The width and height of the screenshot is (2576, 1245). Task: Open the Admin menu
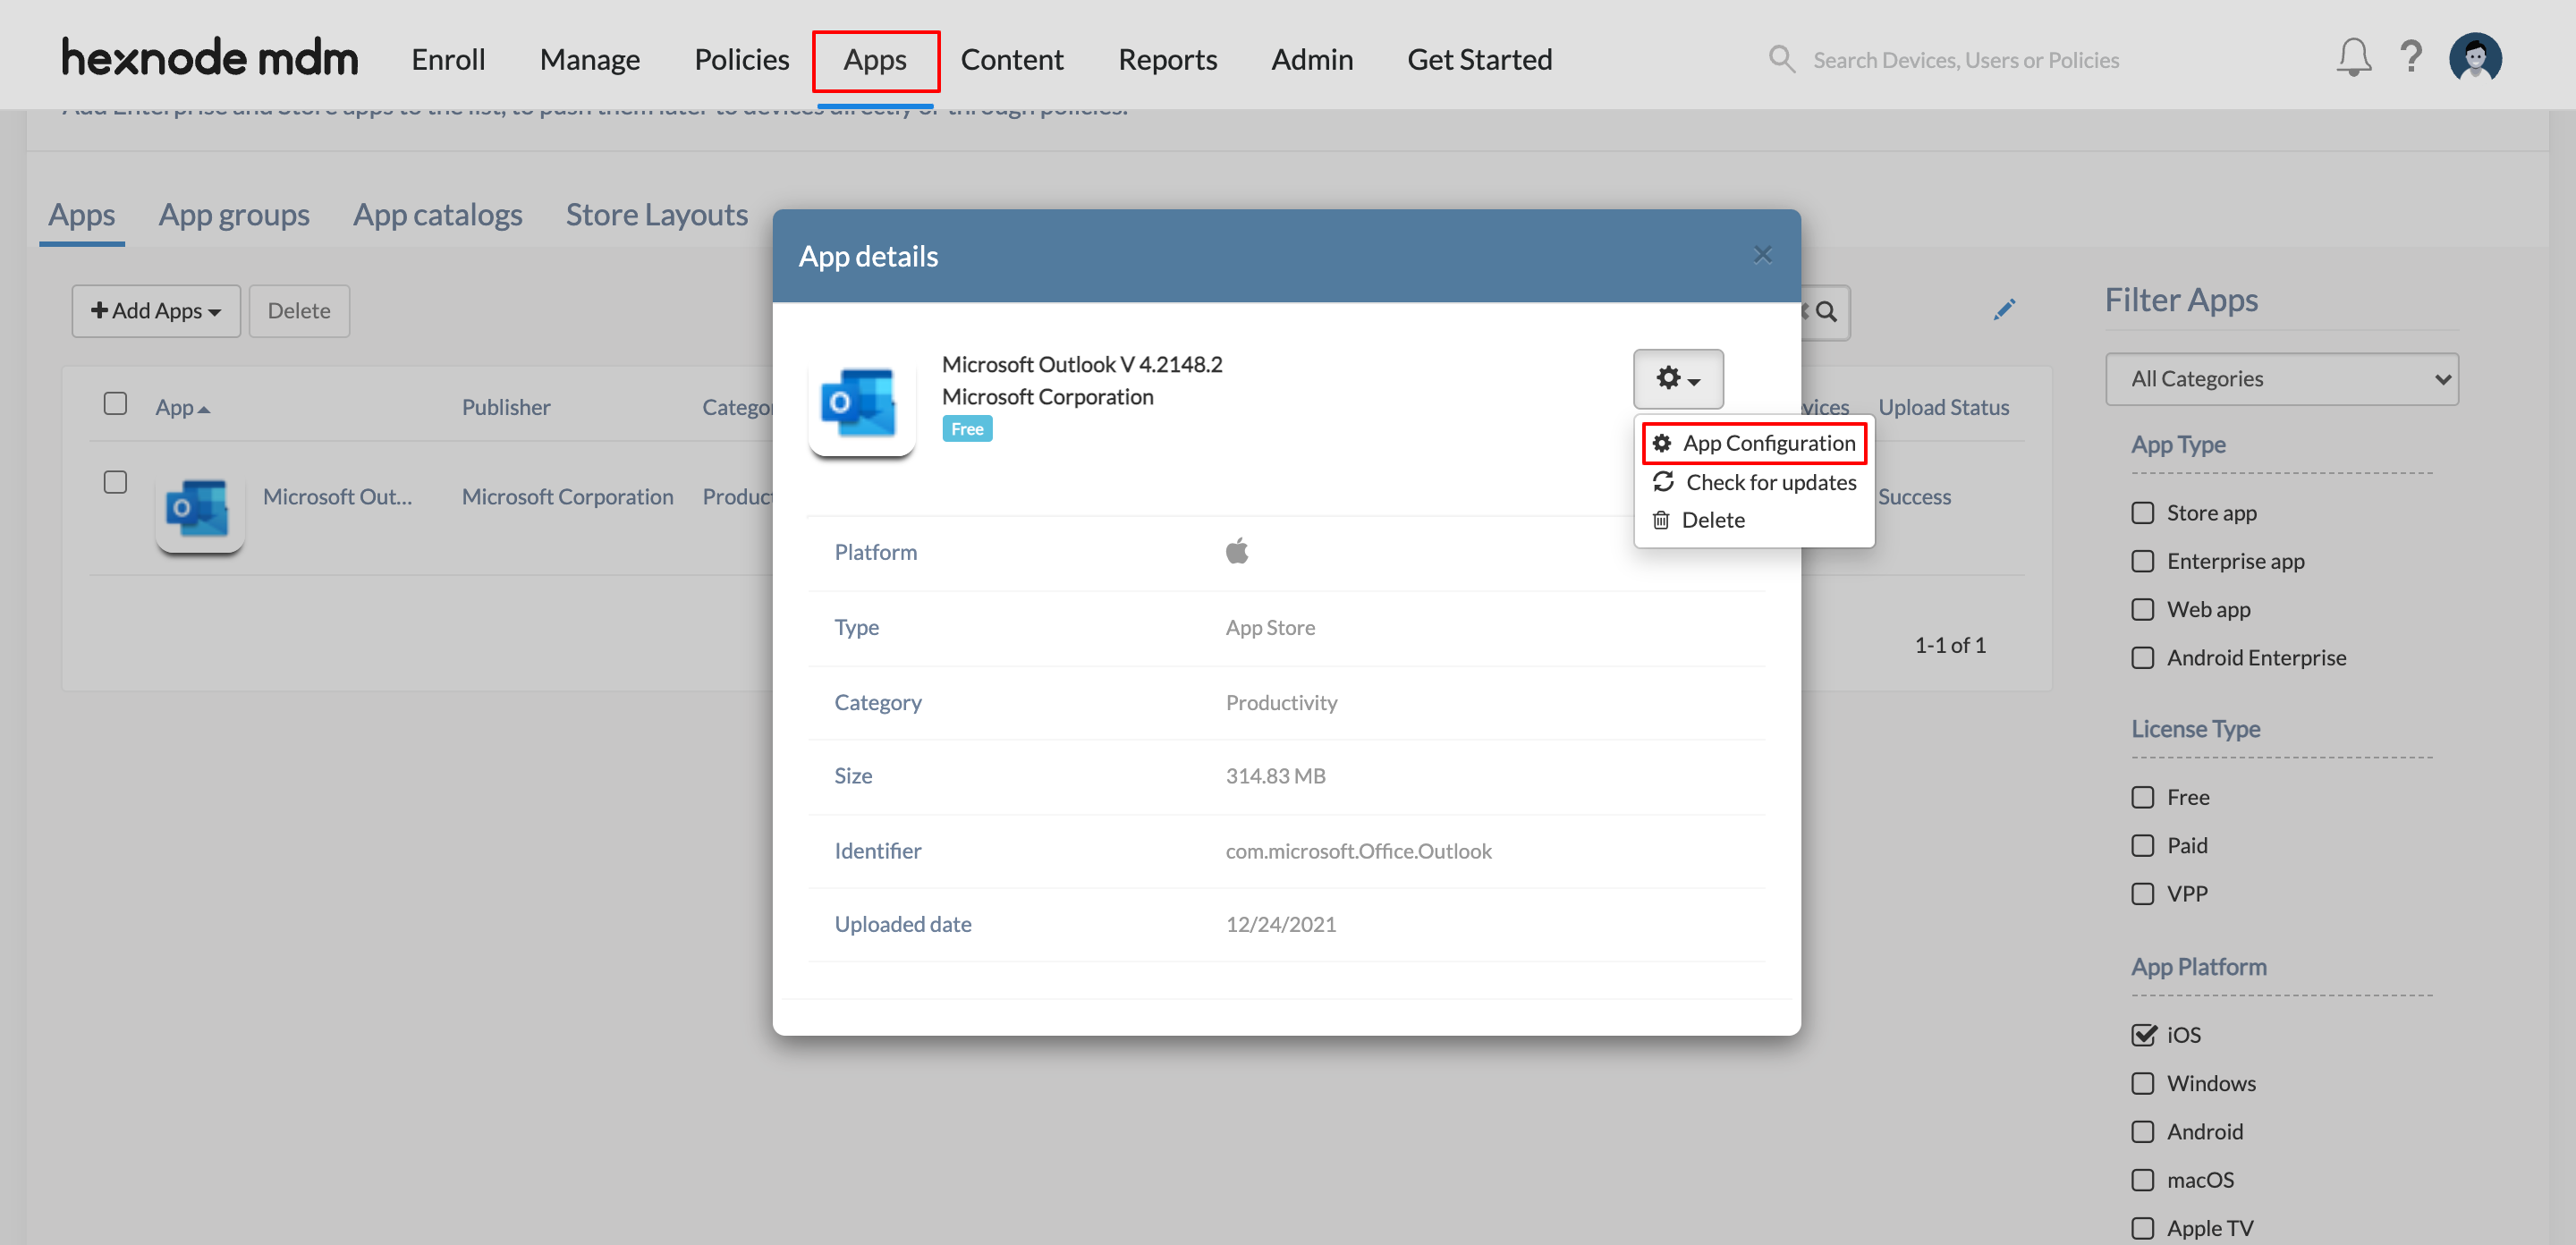point(1312,59)
